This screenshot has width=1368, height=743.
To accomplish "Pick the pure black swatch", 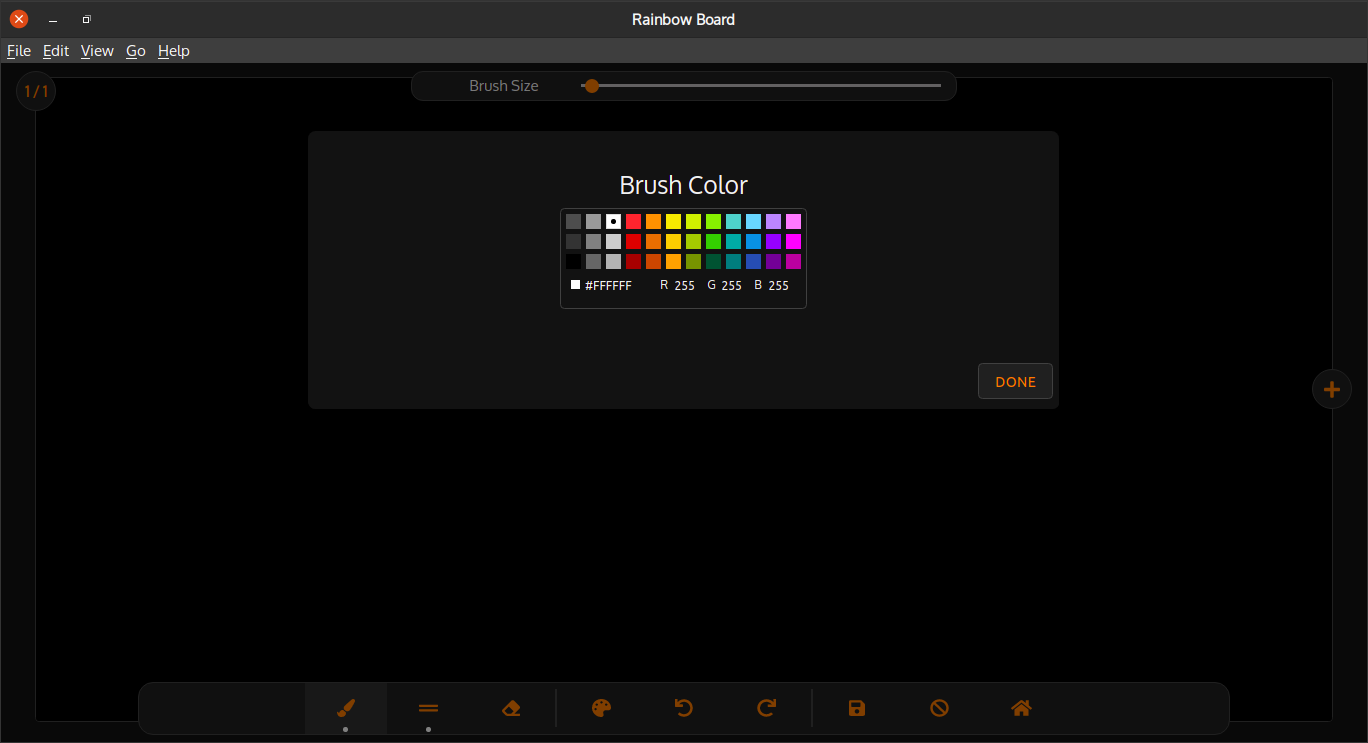I will pyautogui.click(x=573, y=262).
